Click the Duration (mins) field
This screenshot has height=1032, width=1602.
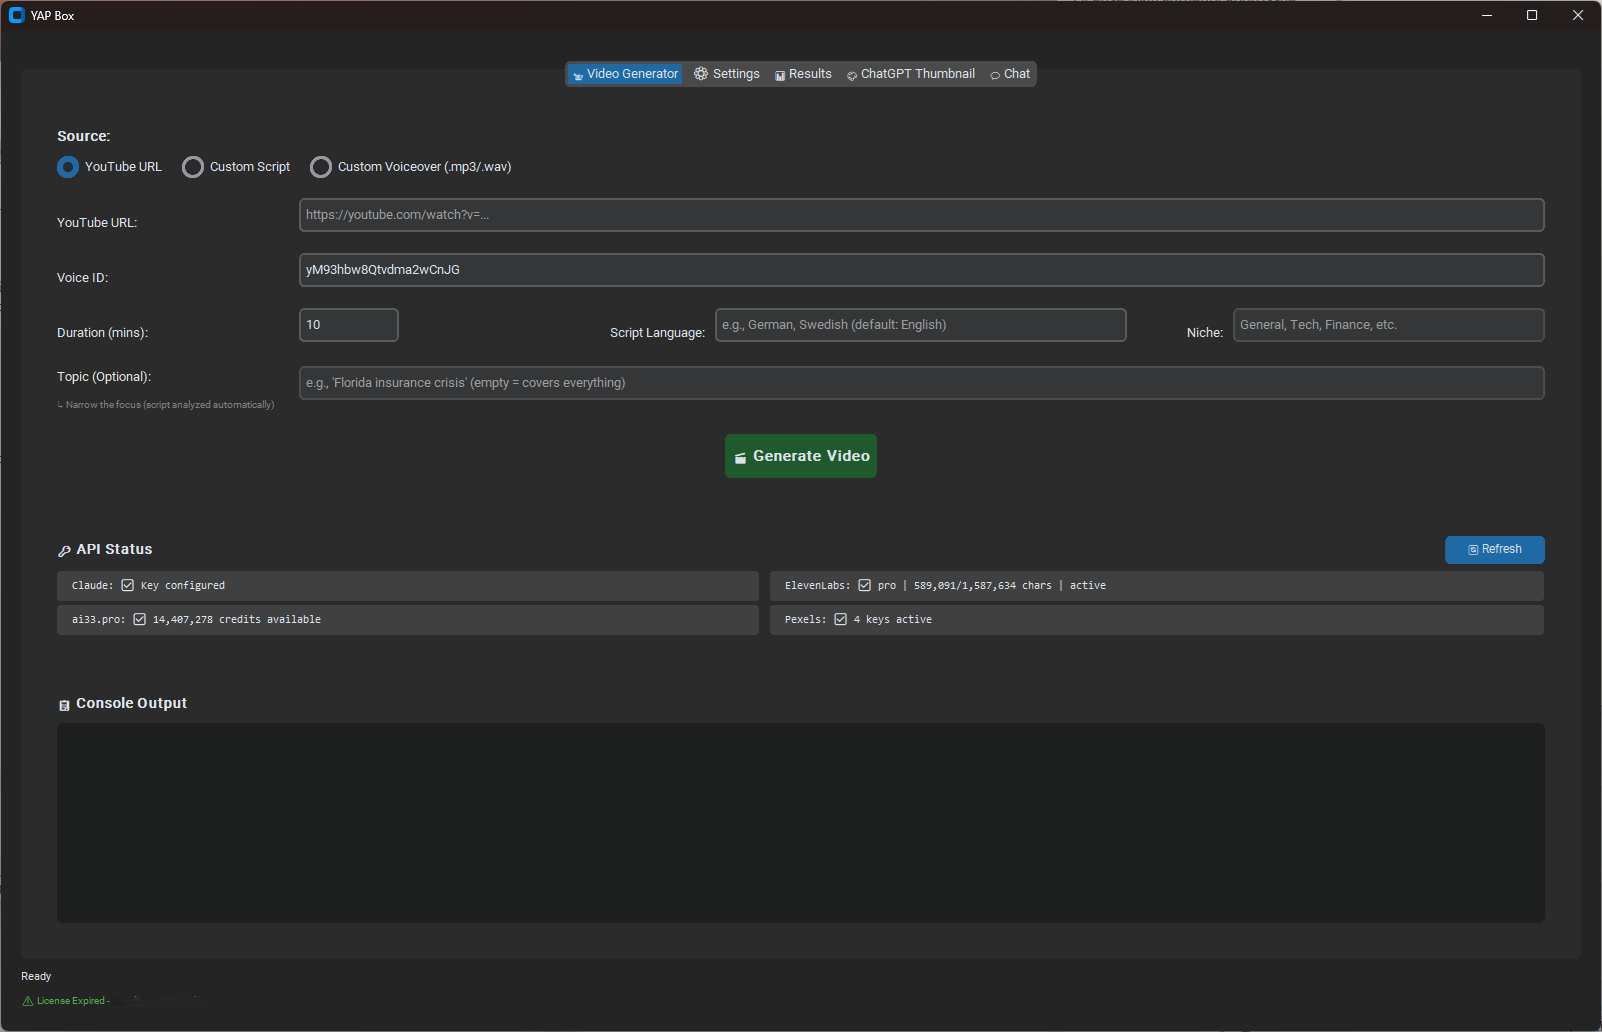348,325
